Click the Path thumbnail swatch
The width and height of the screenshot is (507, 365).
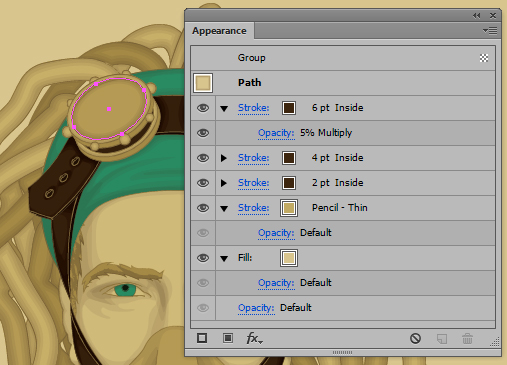(203, 83)
